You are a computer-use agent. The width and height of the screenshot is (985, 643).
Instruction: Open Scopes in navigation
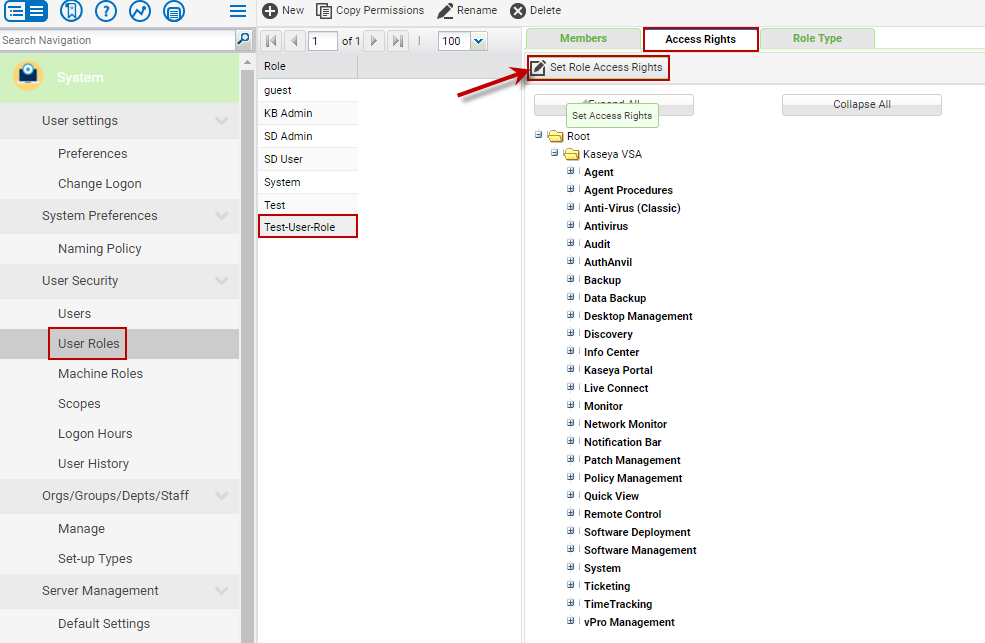(79, 404)
